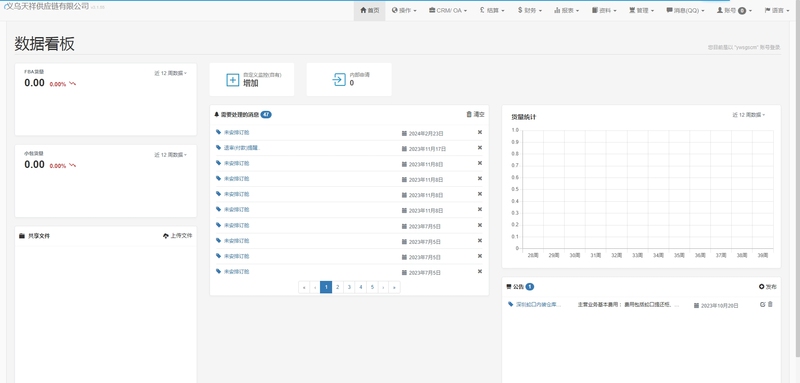The width and height of the screenshot is (800, 383).
Task: Click the 公告 panel header icon
Action: (509, 287)
